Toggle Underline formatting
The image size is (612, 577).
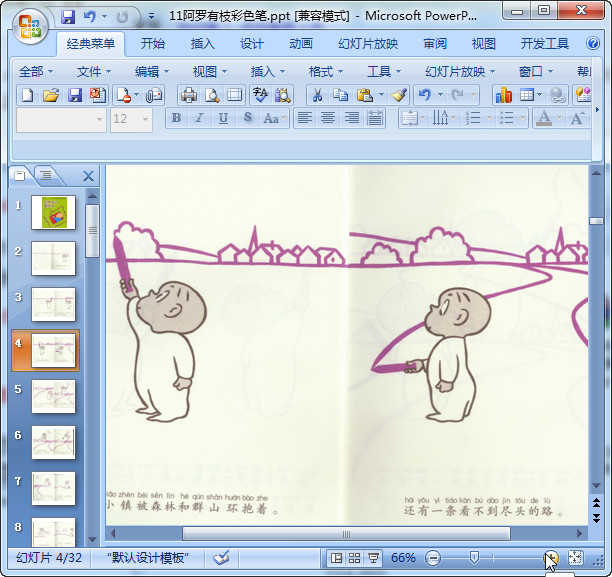[223, 118]
